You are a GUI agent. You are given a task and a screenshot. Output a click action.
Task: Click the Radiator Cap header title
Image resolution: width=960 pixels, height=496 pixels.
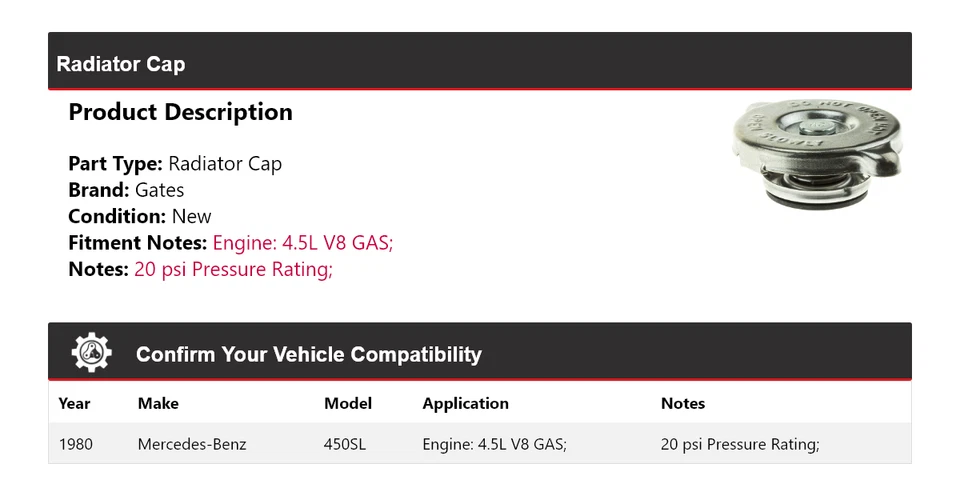(121, 64)
